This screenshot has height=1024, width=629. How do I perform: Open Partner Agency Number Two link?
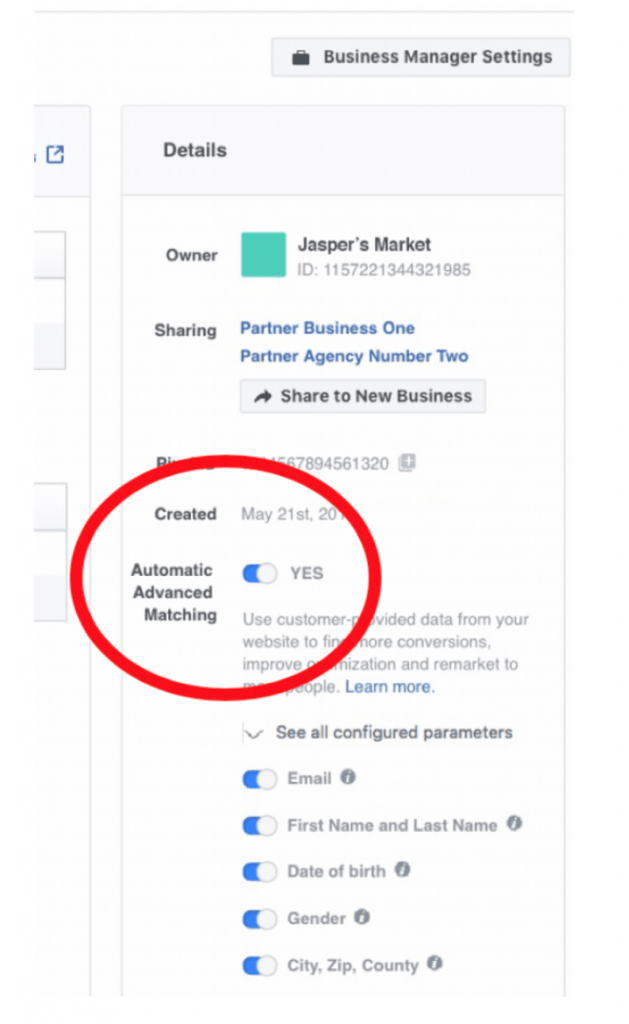coord(354,356)
